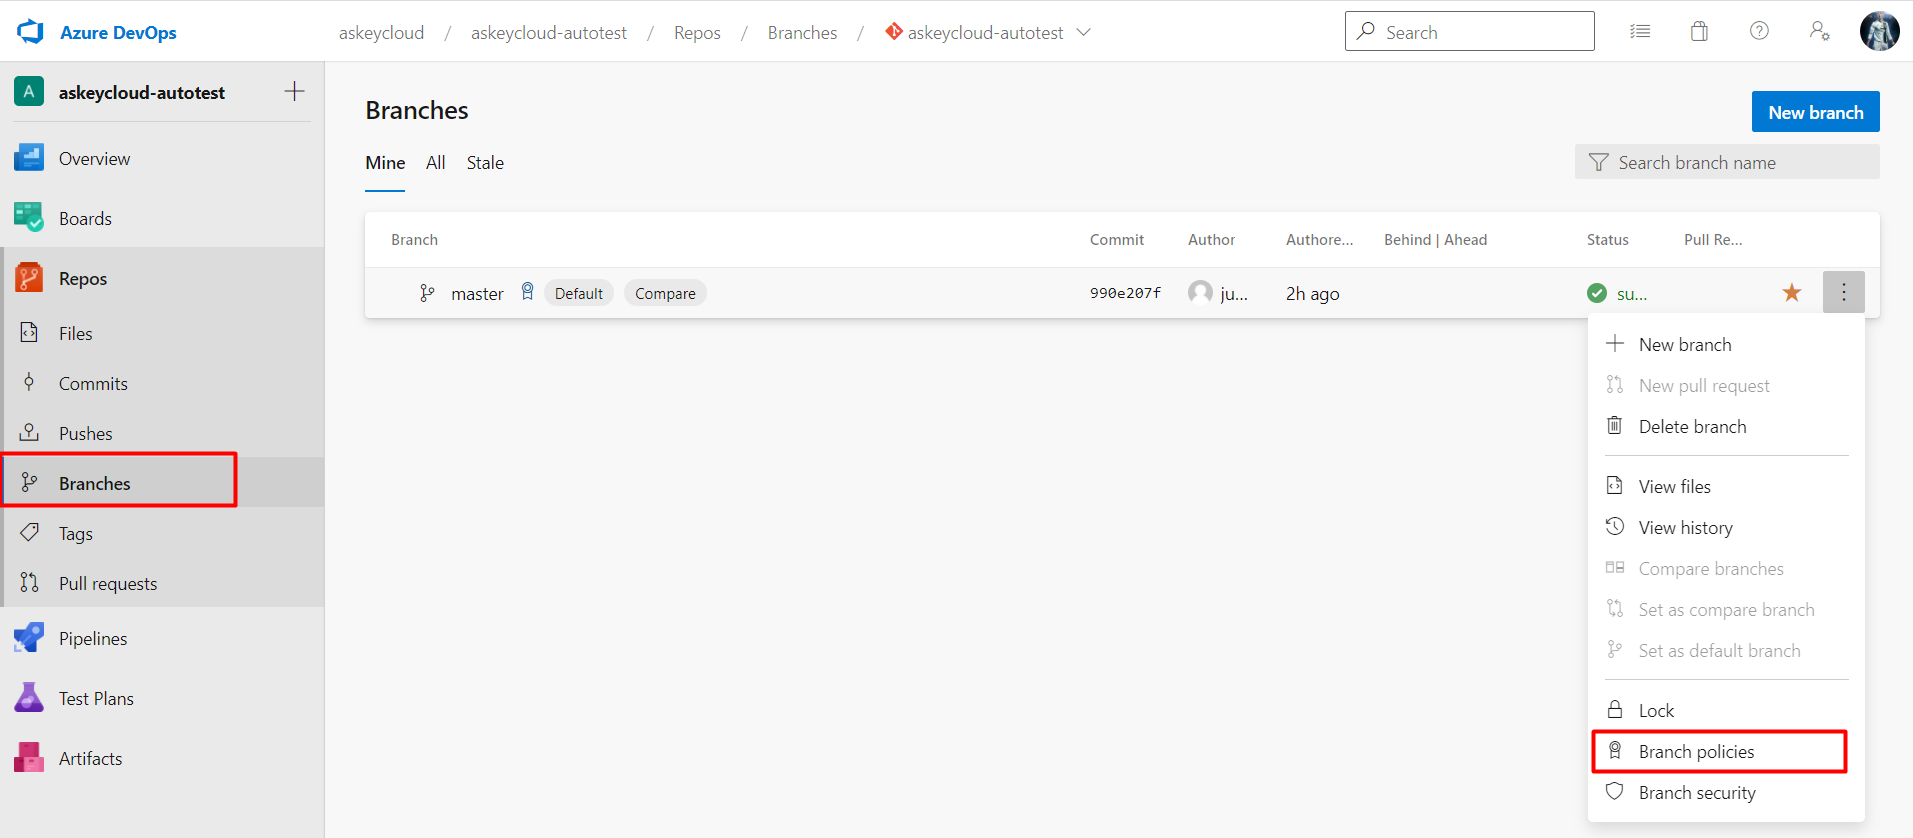Screen dimensions: 1913x838
Task: Click the search magnifier icon in header
Action: (x=1365, y=31)
